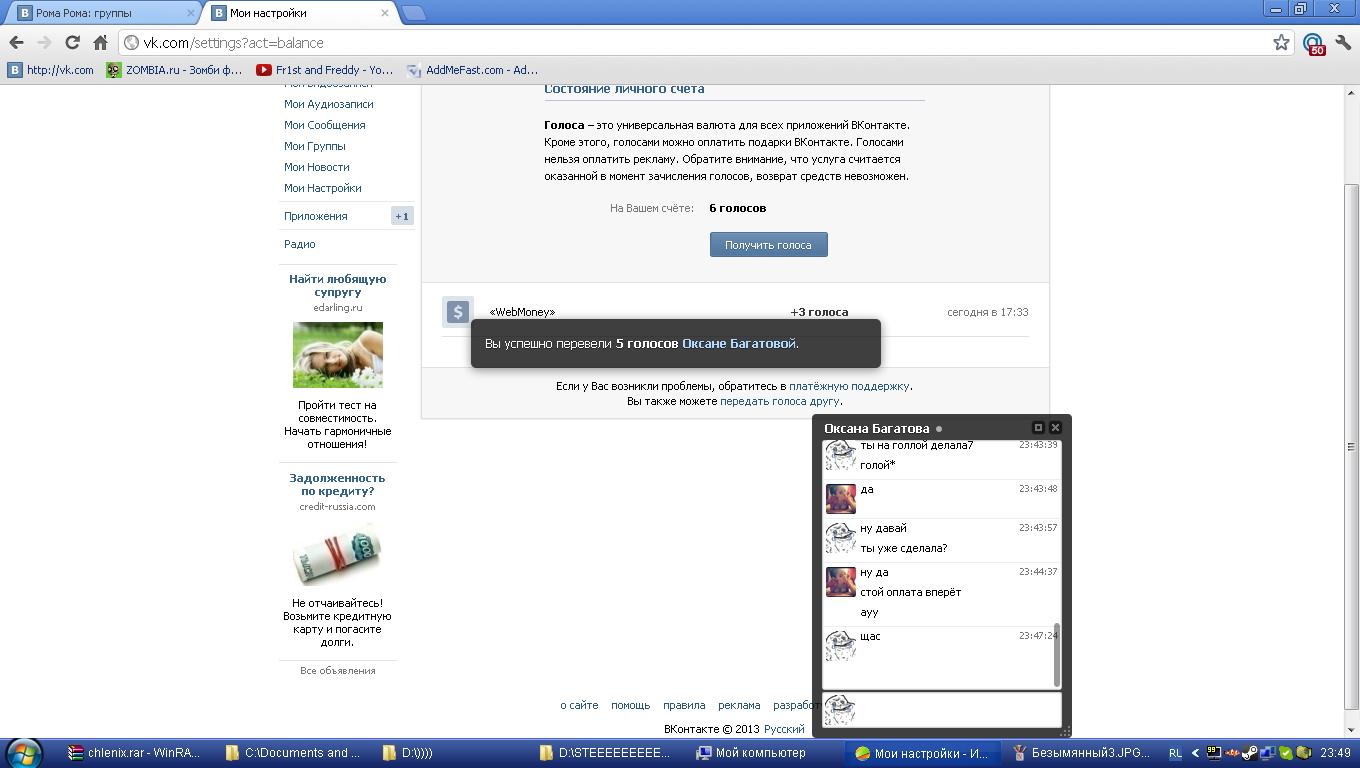This screenshot has height=768, width=1360.
Task: Click the Получить голоса button
Action: (x=768, y=245)
